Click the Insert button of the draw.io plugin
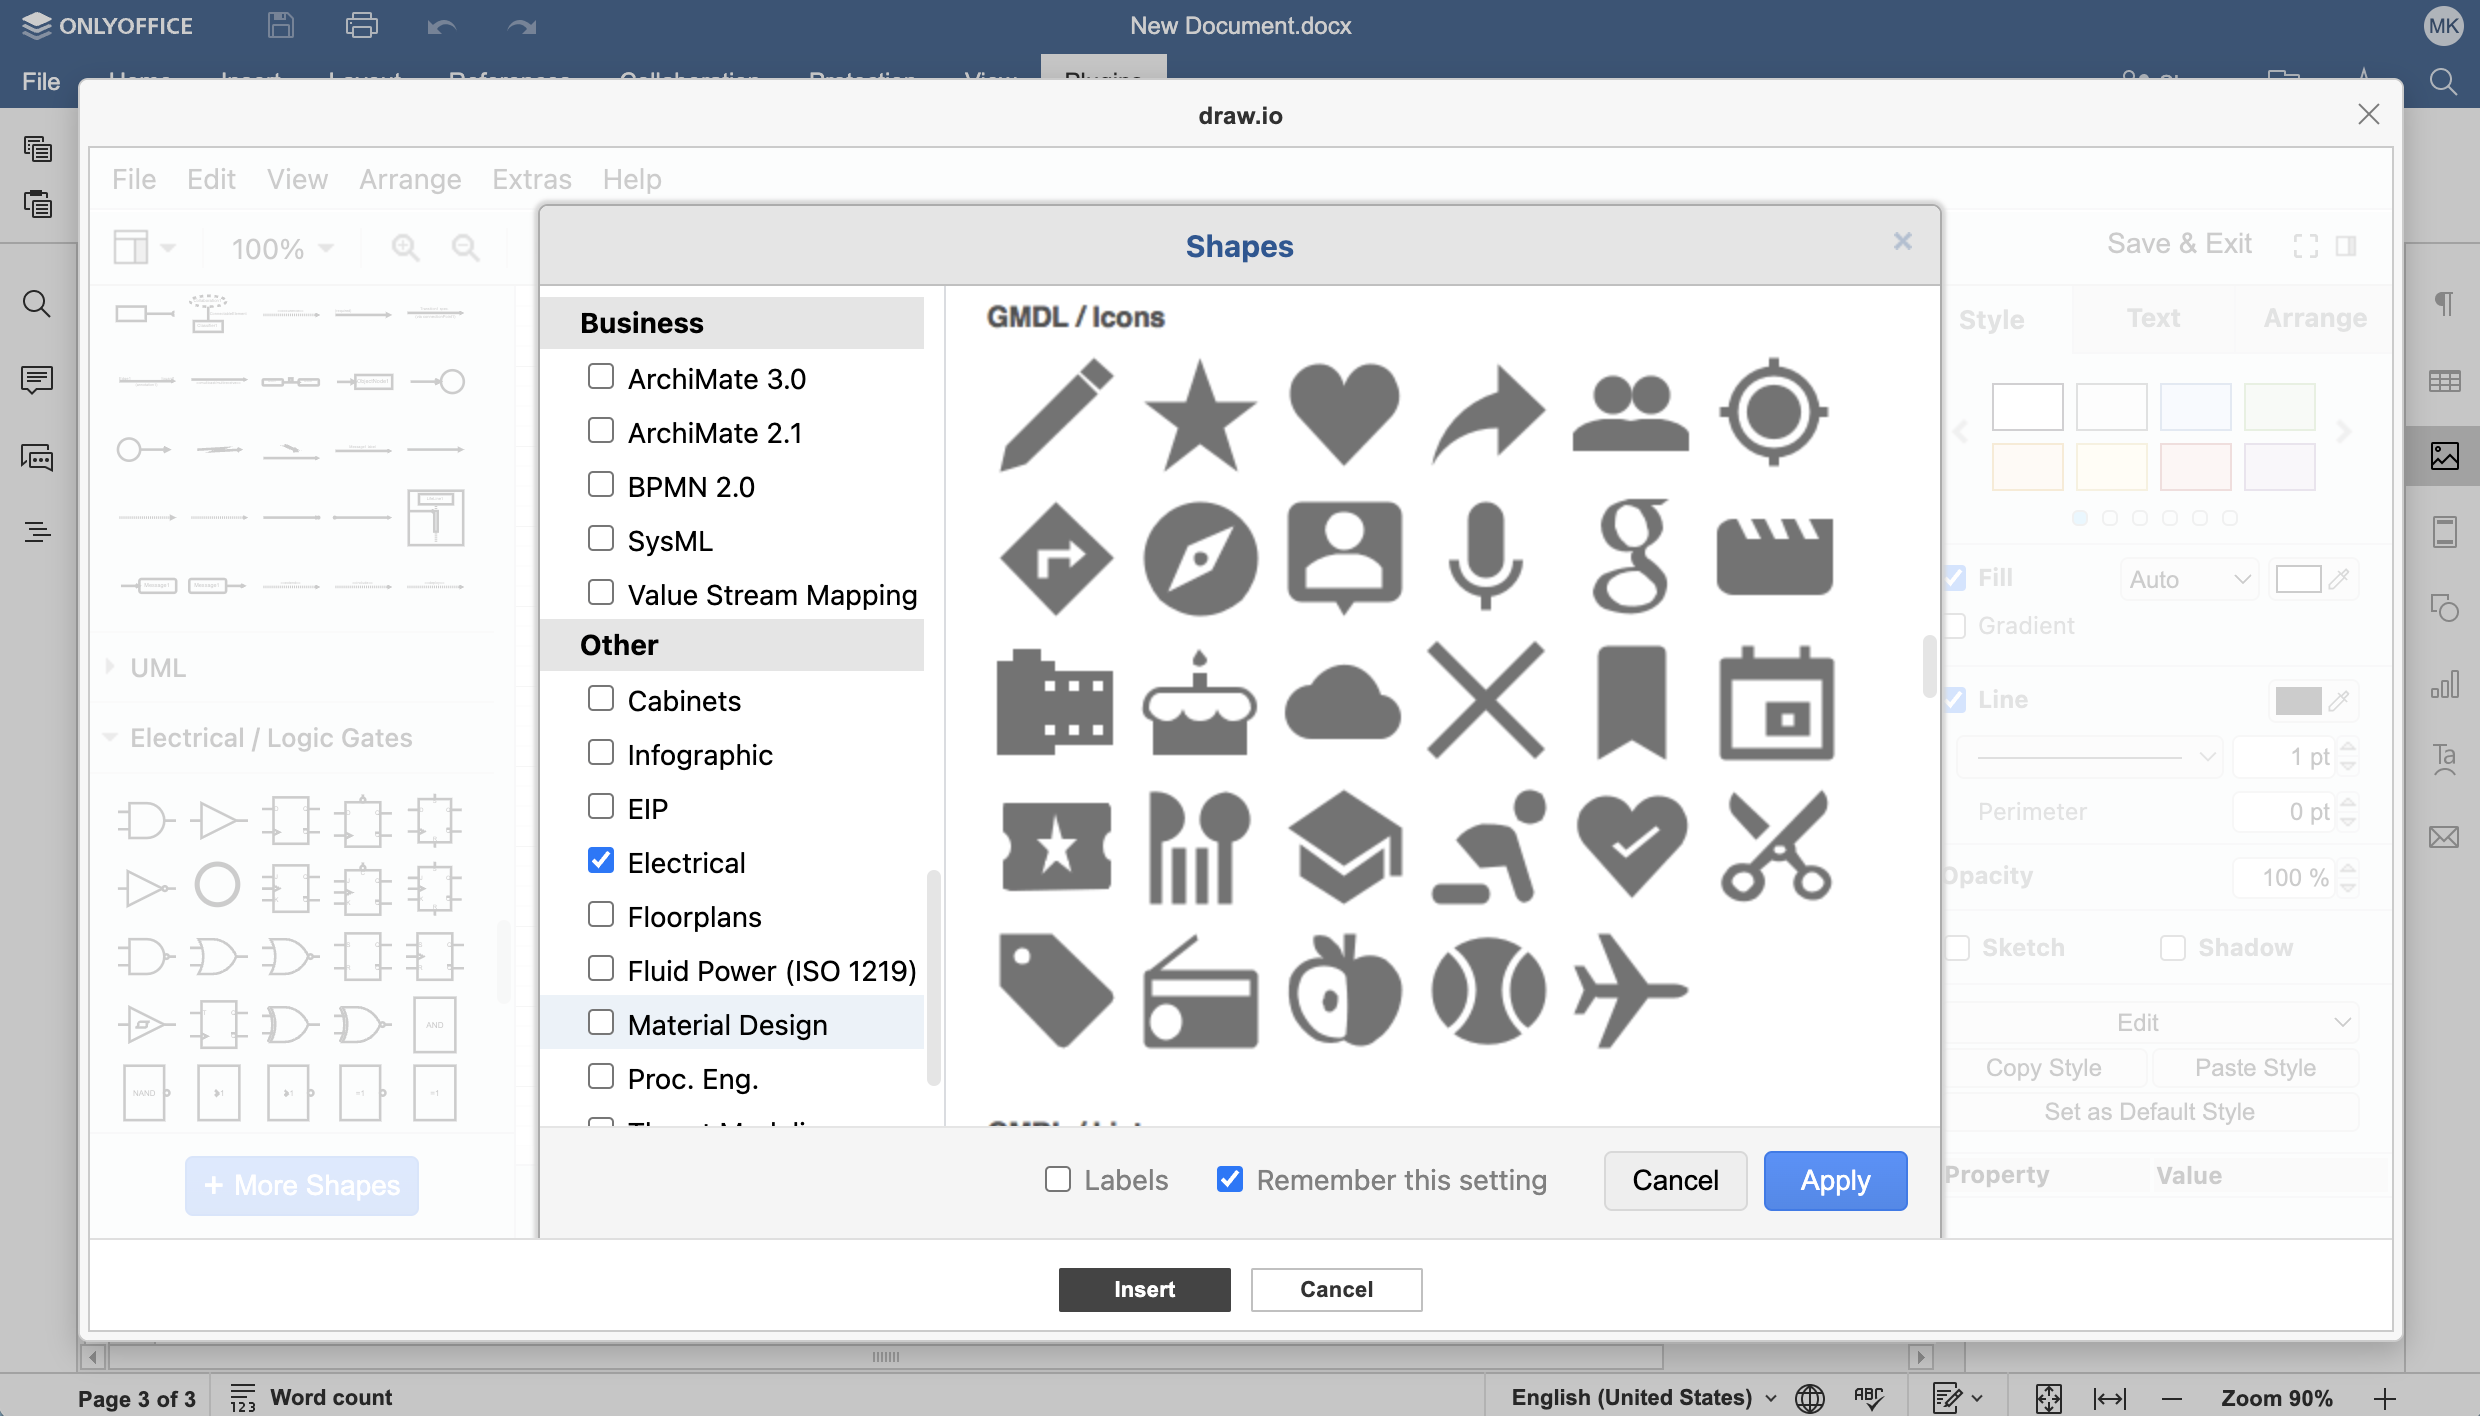2480x1416 pixels. point(1144,1289)
